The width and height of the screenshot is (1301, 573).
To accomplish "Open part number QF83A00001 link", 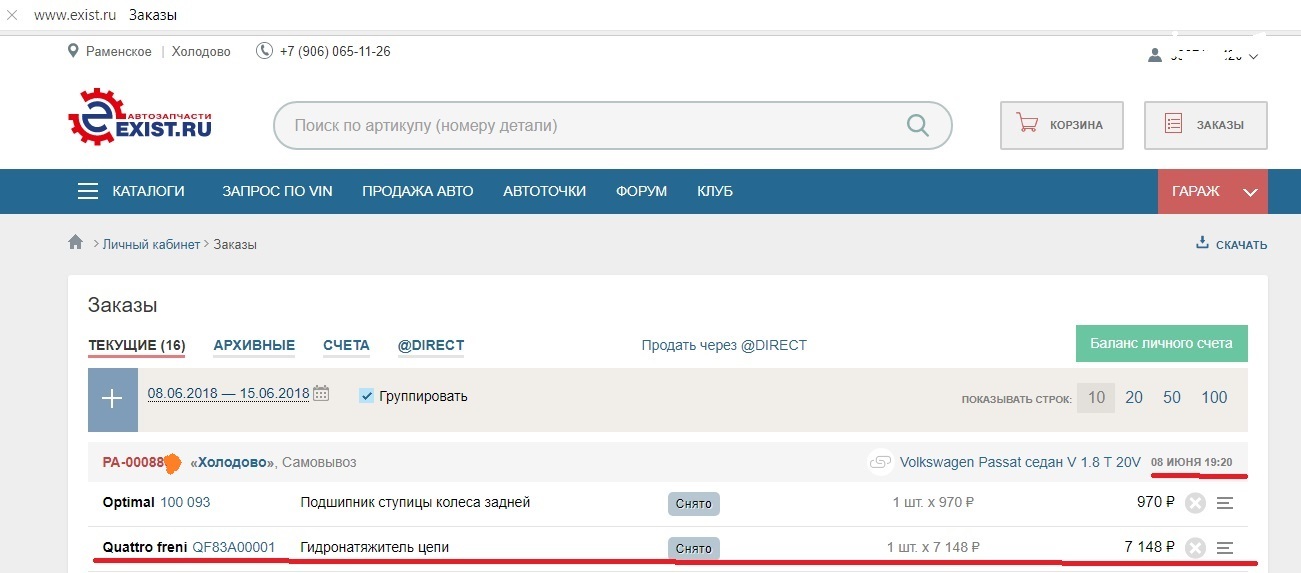I will pyautogui.click(x=233, y=547).
